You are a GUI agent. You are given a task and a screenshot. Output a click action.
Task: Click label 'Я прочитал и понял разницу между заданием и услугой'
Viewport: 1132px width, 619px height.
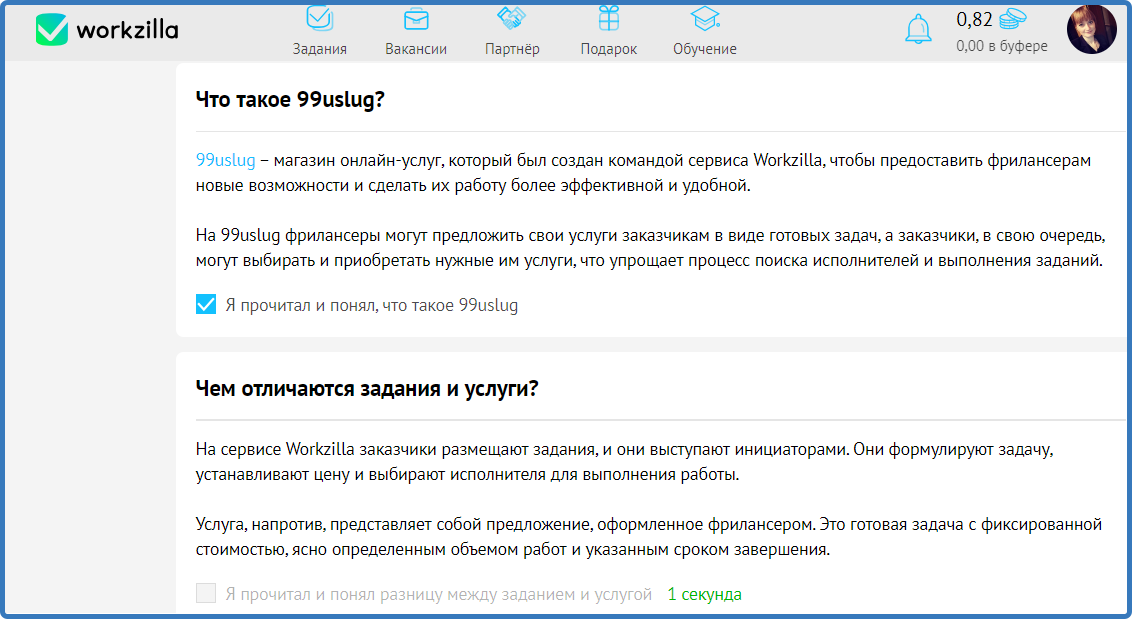click(438, 594)
